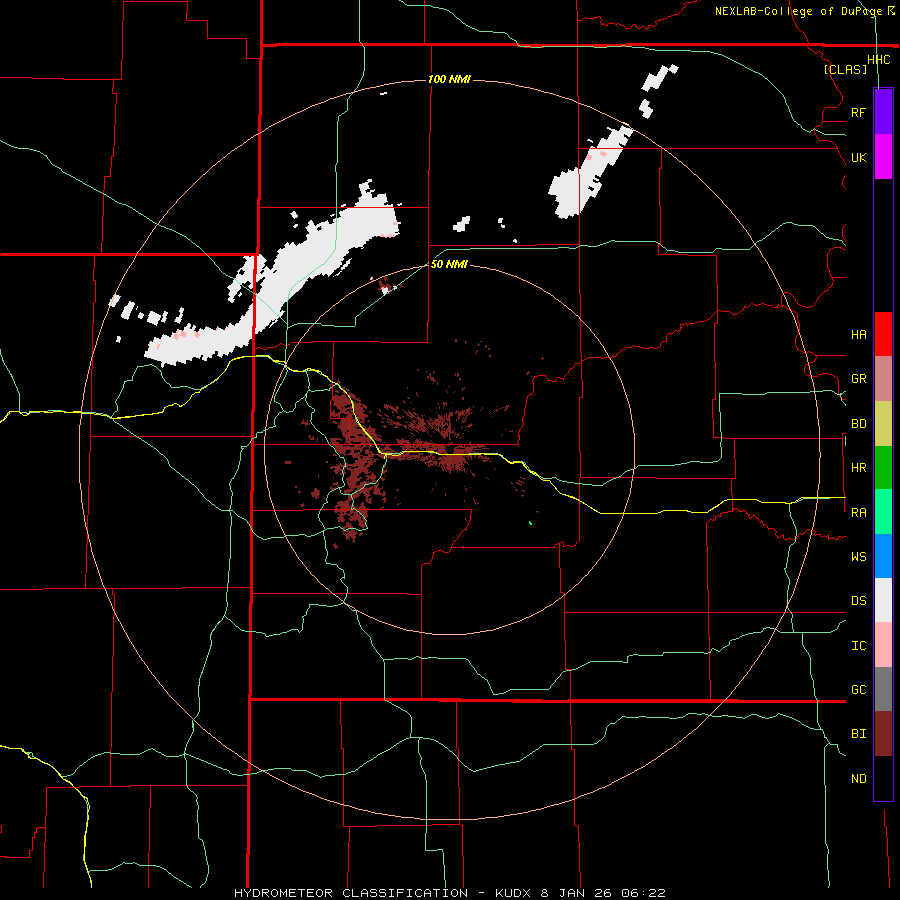
Task: Click the BD legend label
Action: click(x=858, y=424)
